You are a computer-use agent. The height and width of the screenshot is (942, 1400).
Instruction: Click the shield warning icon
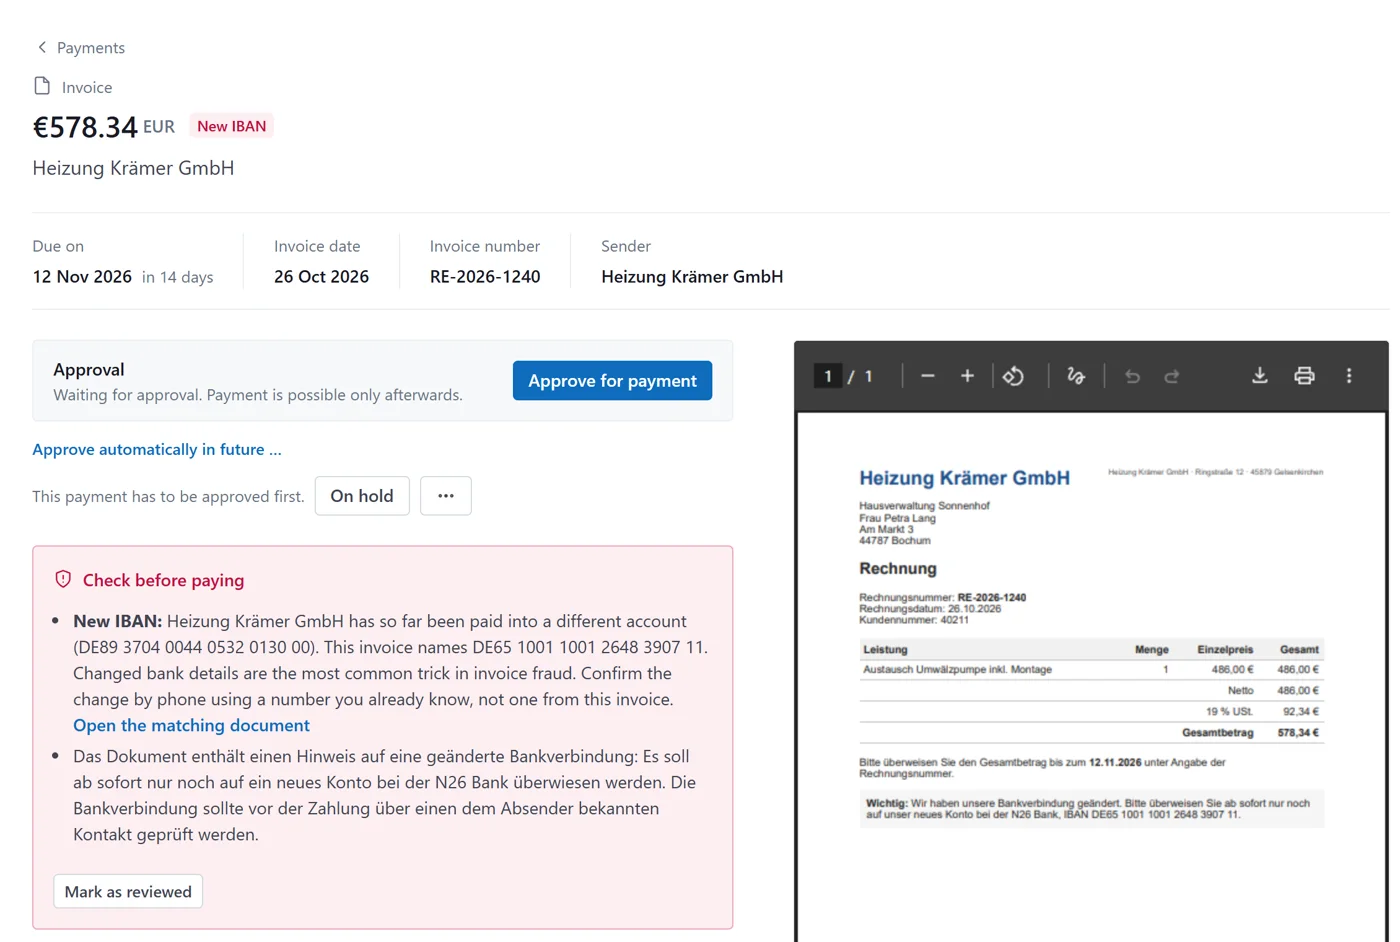[63, 579]
